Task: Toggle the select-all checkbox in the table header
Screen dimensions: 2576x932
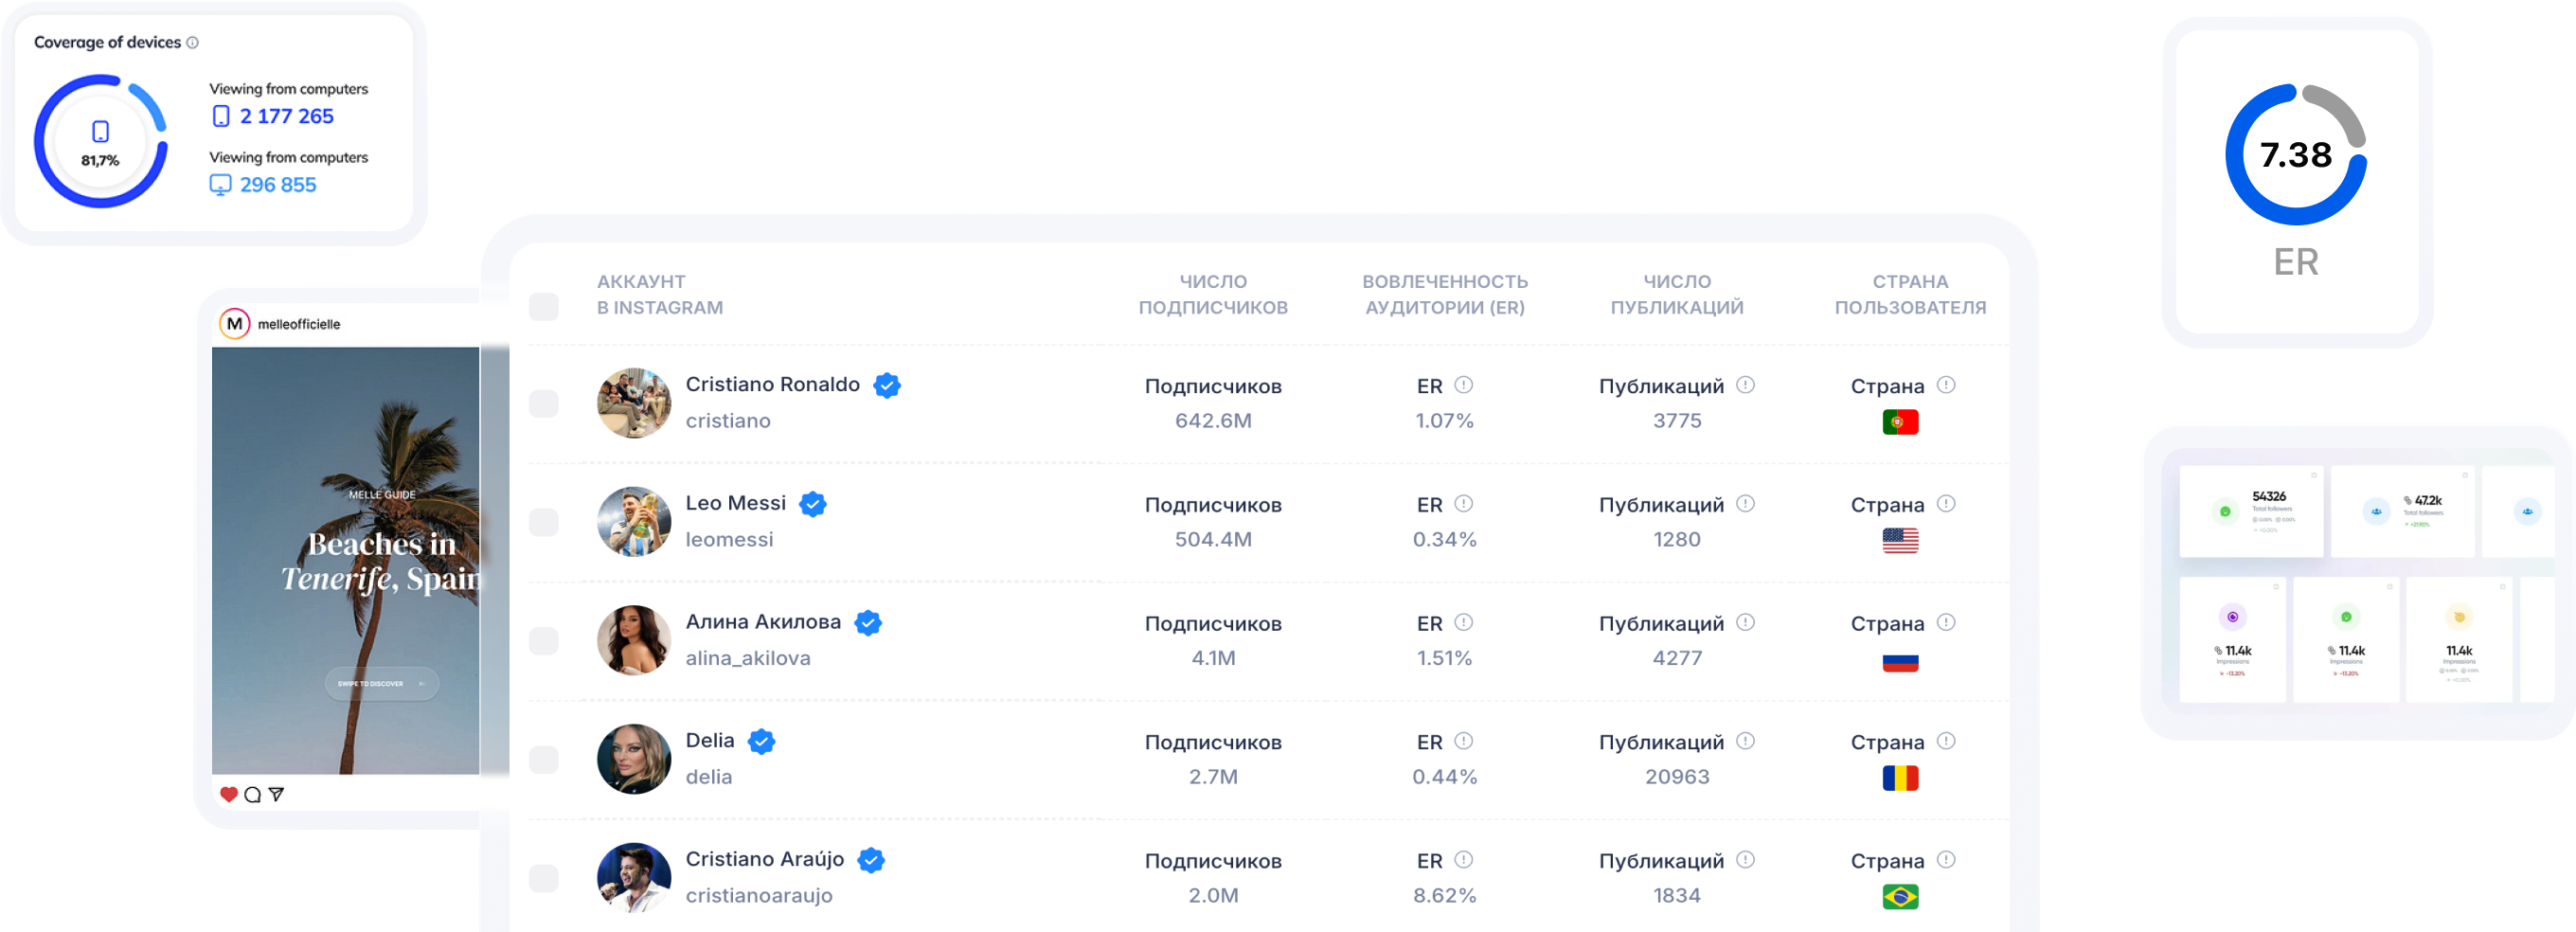Action: [544, 306]
